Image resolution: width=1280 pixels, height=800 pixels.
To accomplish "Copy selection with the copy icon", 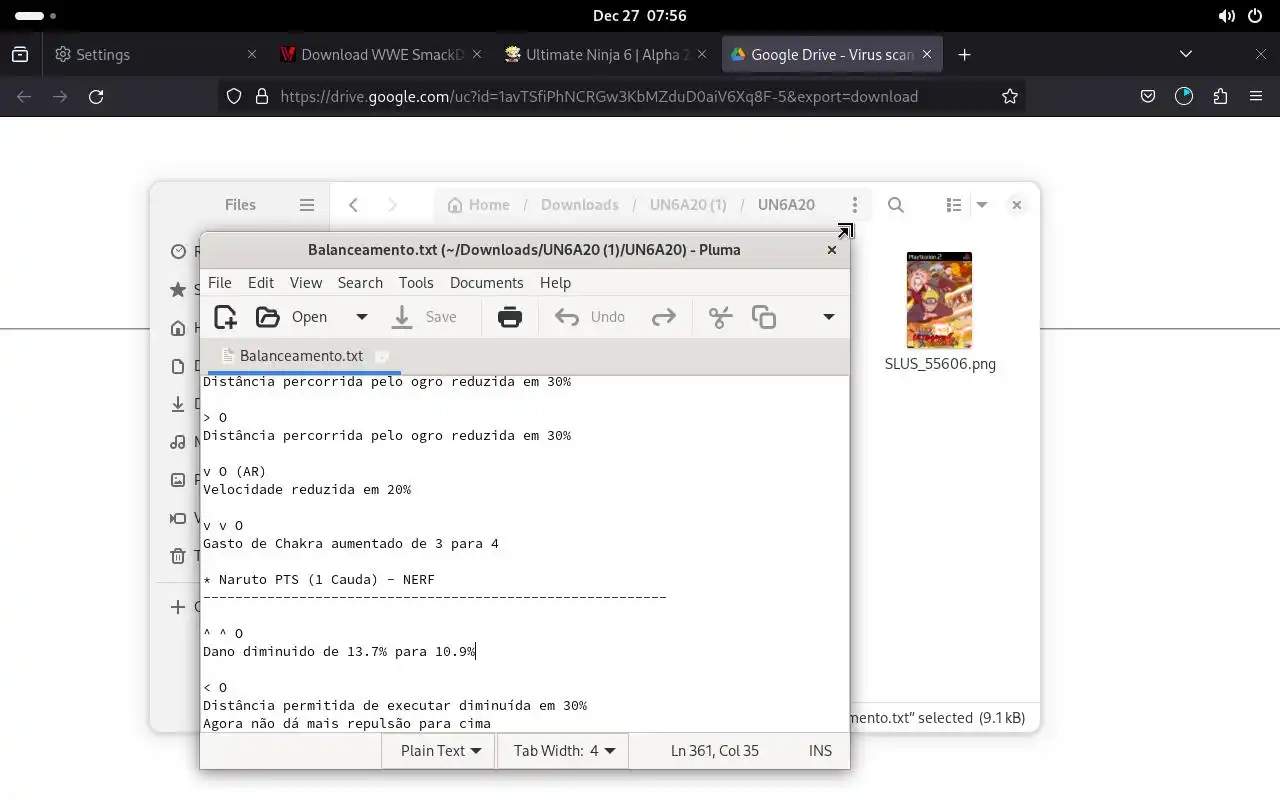I will tap(764, 317).
